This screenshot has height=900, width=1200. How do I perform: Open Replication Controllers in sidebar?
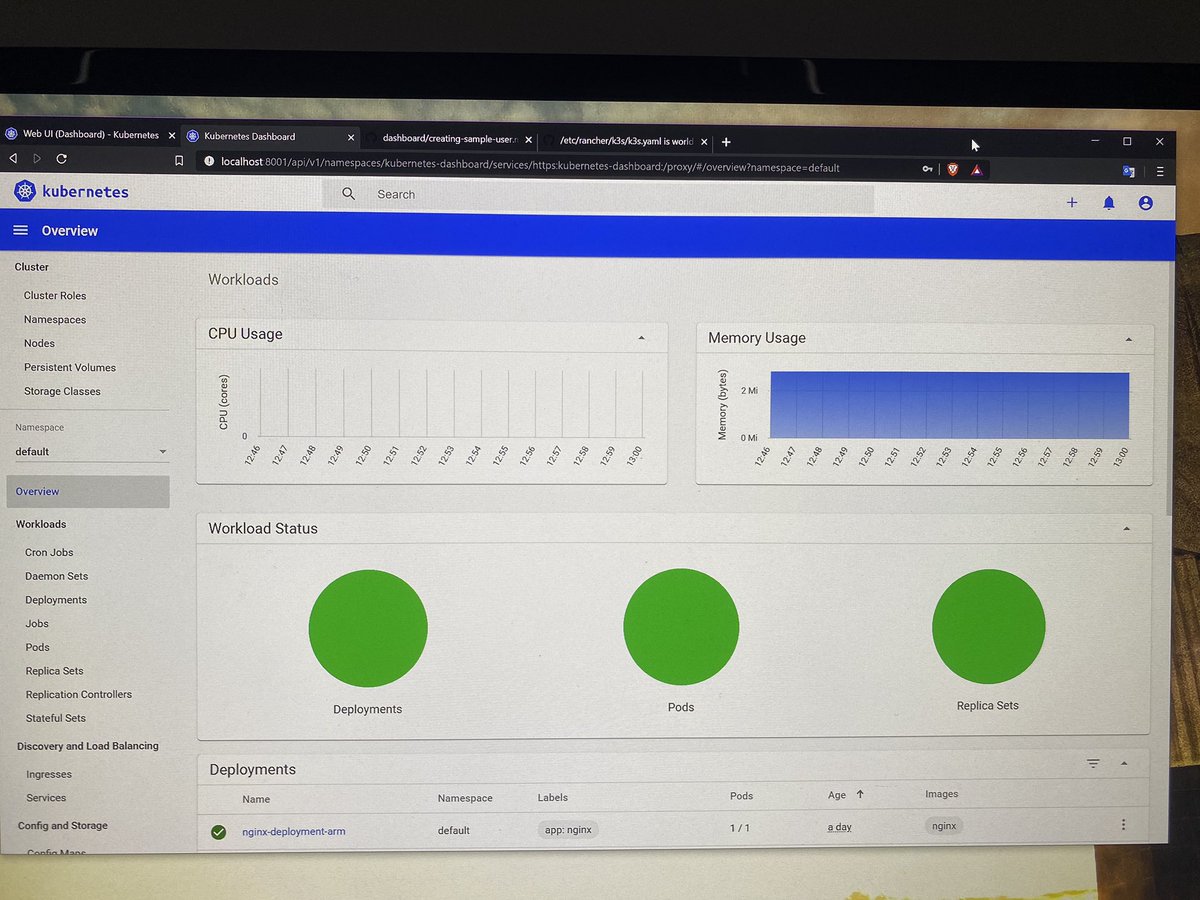[x=79, y=695]
